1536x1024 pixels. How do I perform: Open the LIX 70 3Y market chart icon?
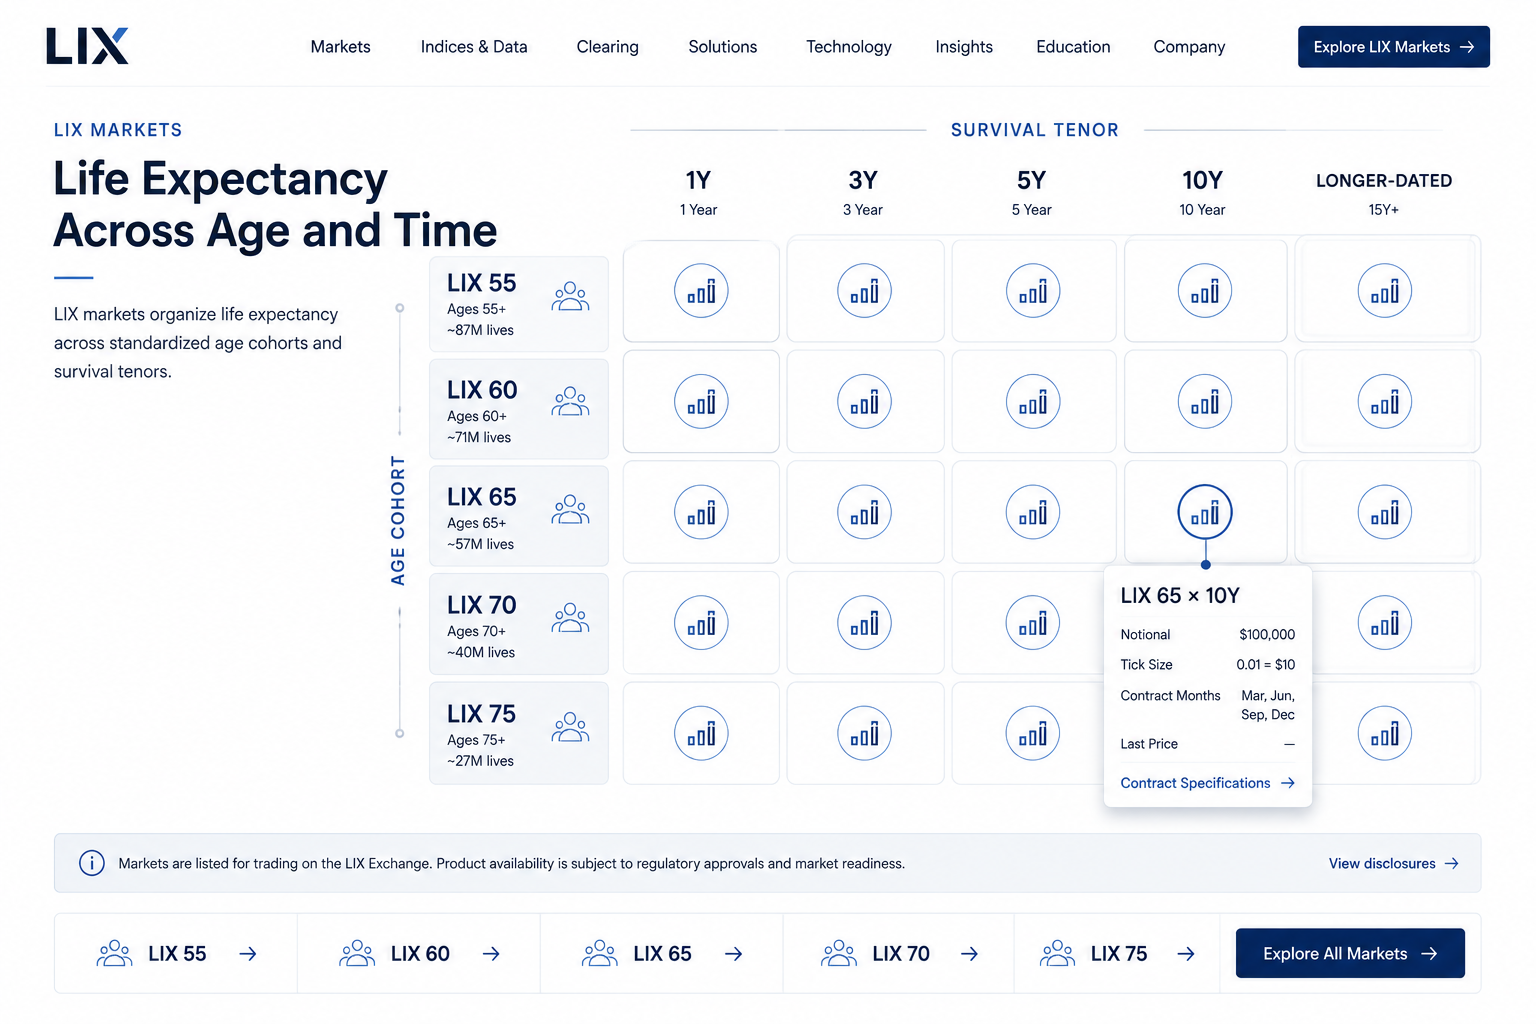tap(864, 623)
